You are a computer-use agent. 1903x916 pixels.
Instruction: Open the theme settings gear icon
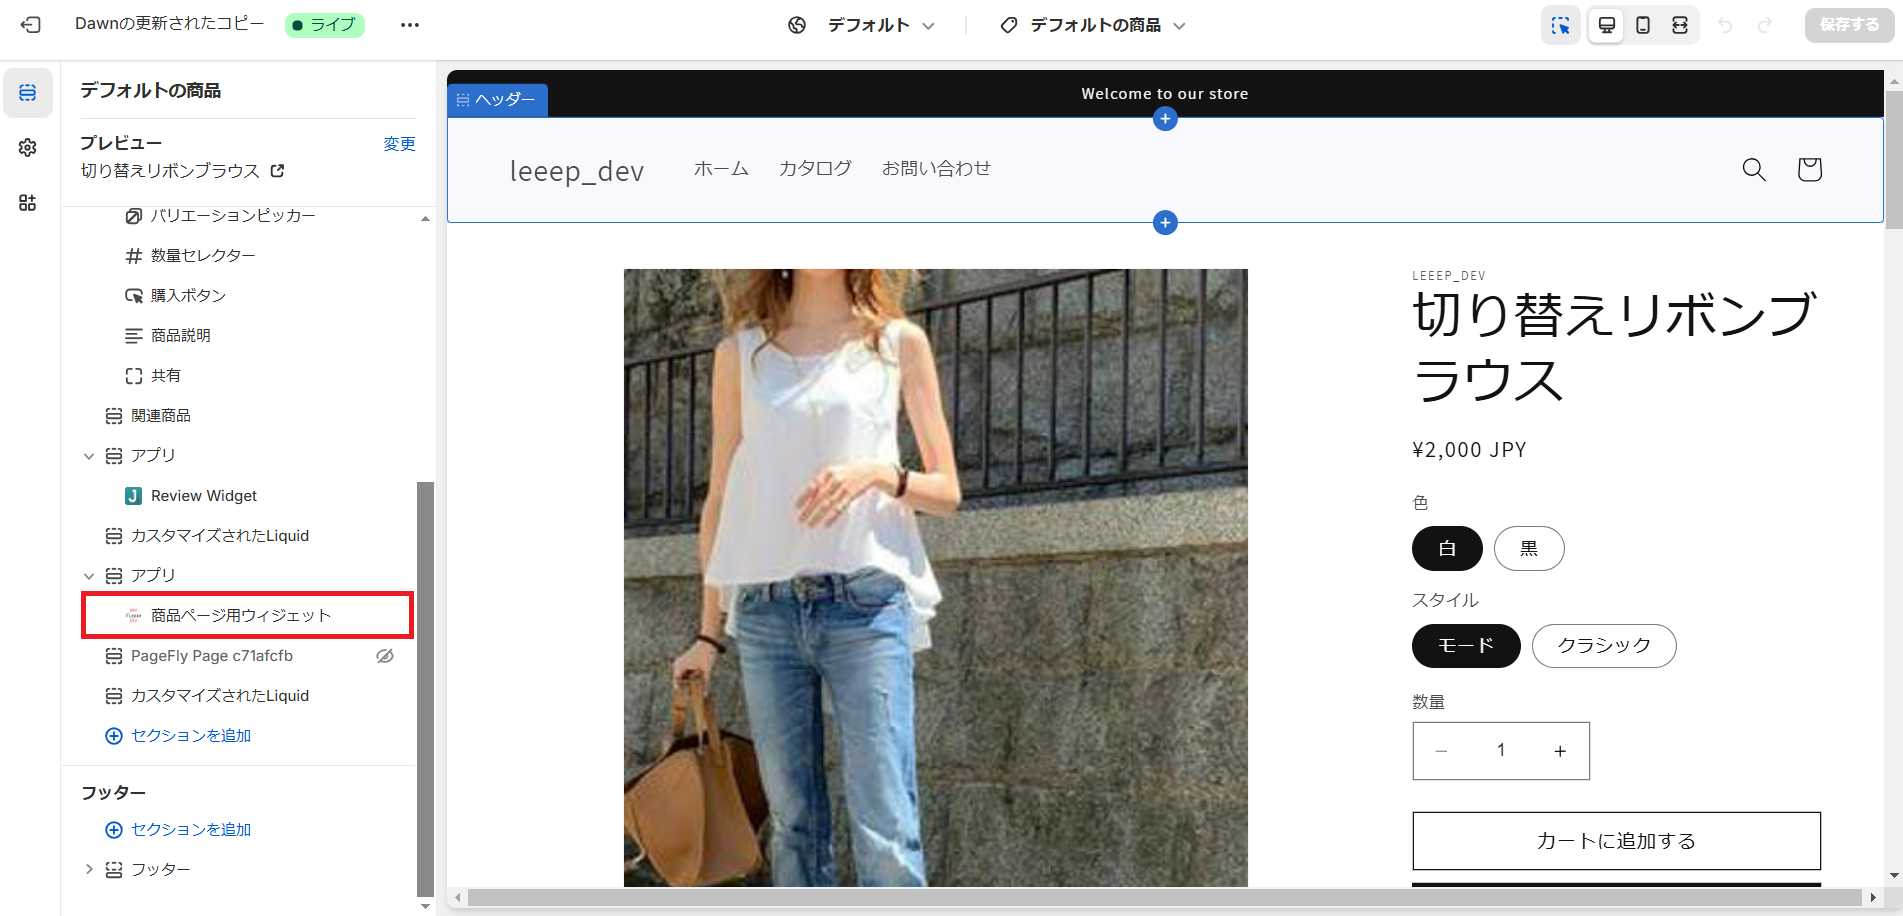28,148
